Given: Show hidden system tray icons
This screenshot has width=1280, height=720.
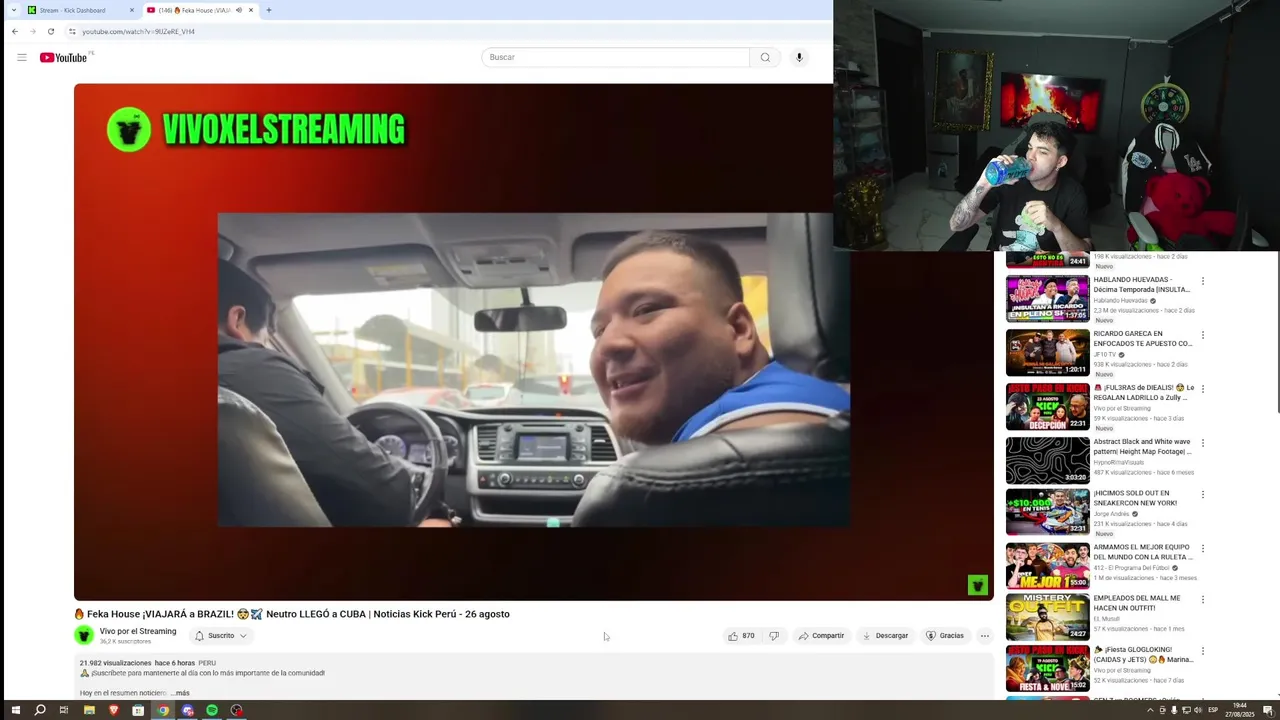Looking at the screenshot, I should (x=1150, y=710).
